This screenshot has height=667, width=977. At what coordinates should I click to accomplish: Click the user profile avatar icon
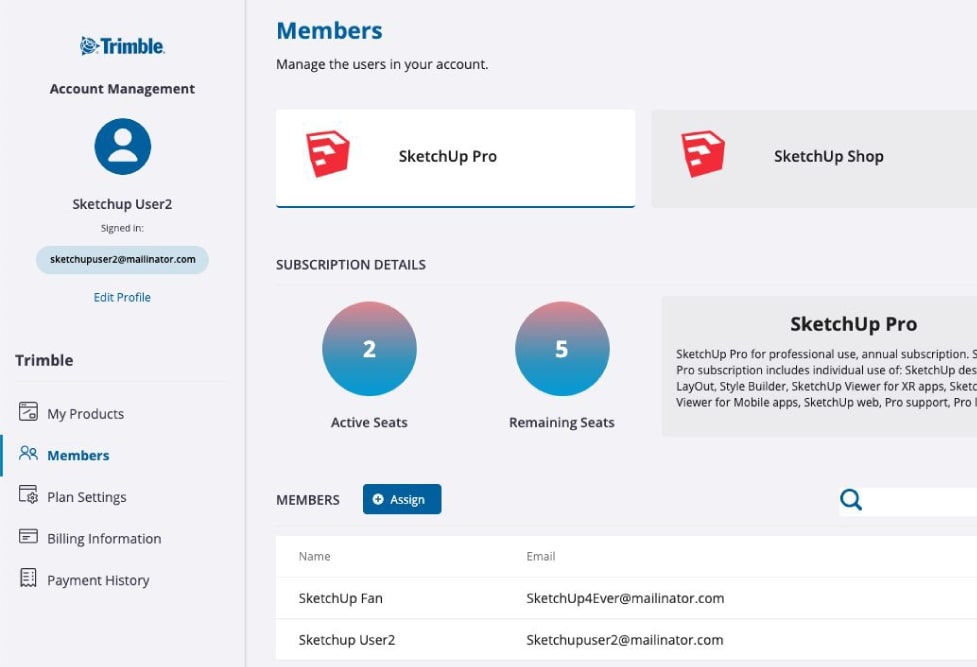[x=122, y=146]
